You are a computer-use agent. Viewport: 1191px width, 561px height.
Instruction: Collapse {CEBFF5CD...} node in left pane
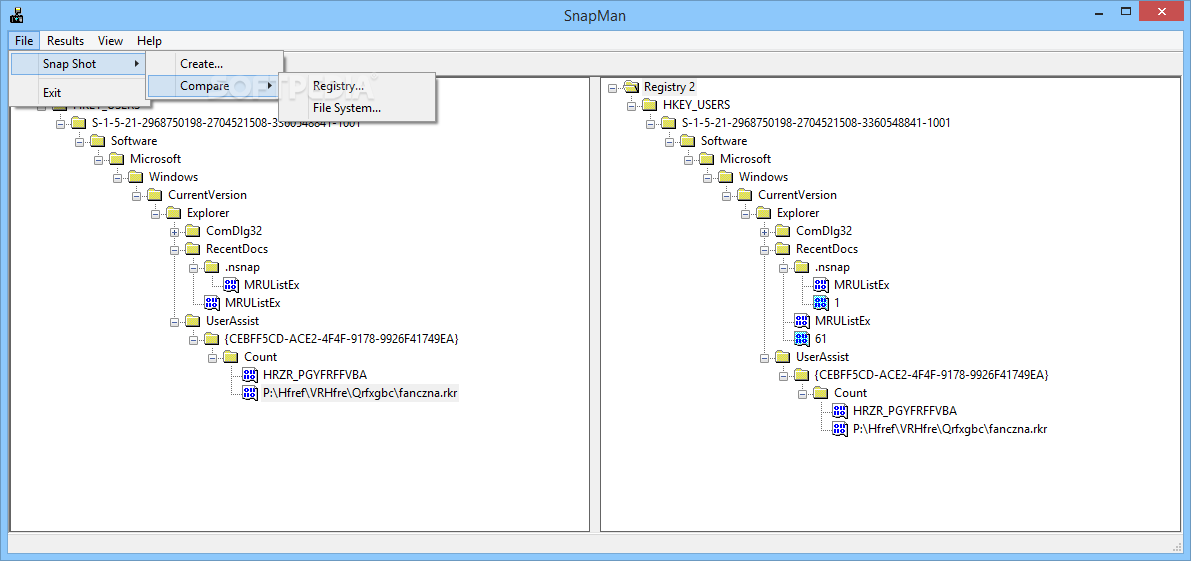point(193,339)
